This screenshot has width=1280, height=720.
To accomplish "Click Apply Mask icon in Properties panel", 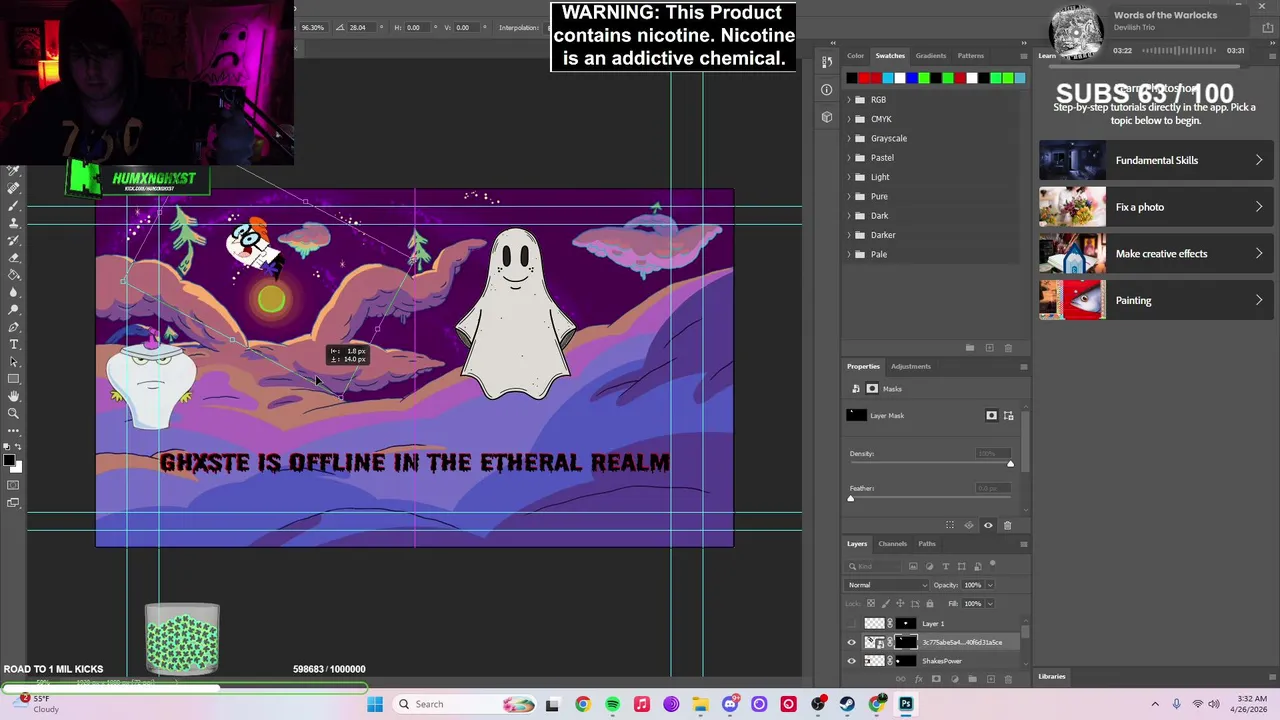I will click(969, 525).
